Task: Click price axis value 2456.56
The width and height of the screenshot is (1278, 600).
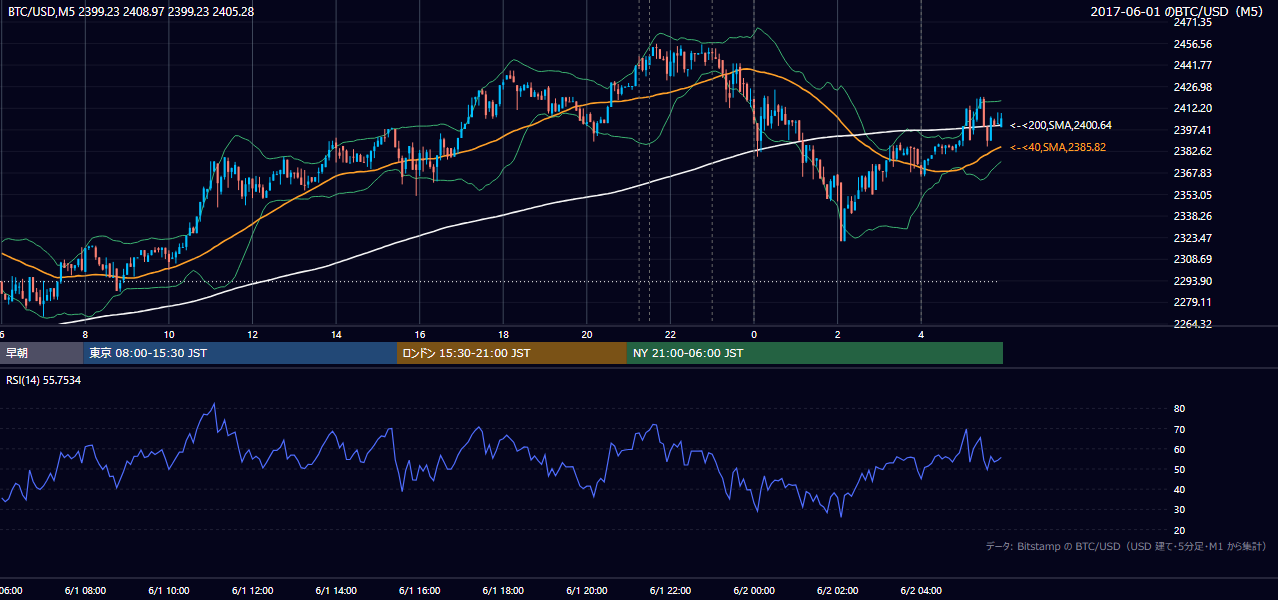Action: [x=1193, y=44]
